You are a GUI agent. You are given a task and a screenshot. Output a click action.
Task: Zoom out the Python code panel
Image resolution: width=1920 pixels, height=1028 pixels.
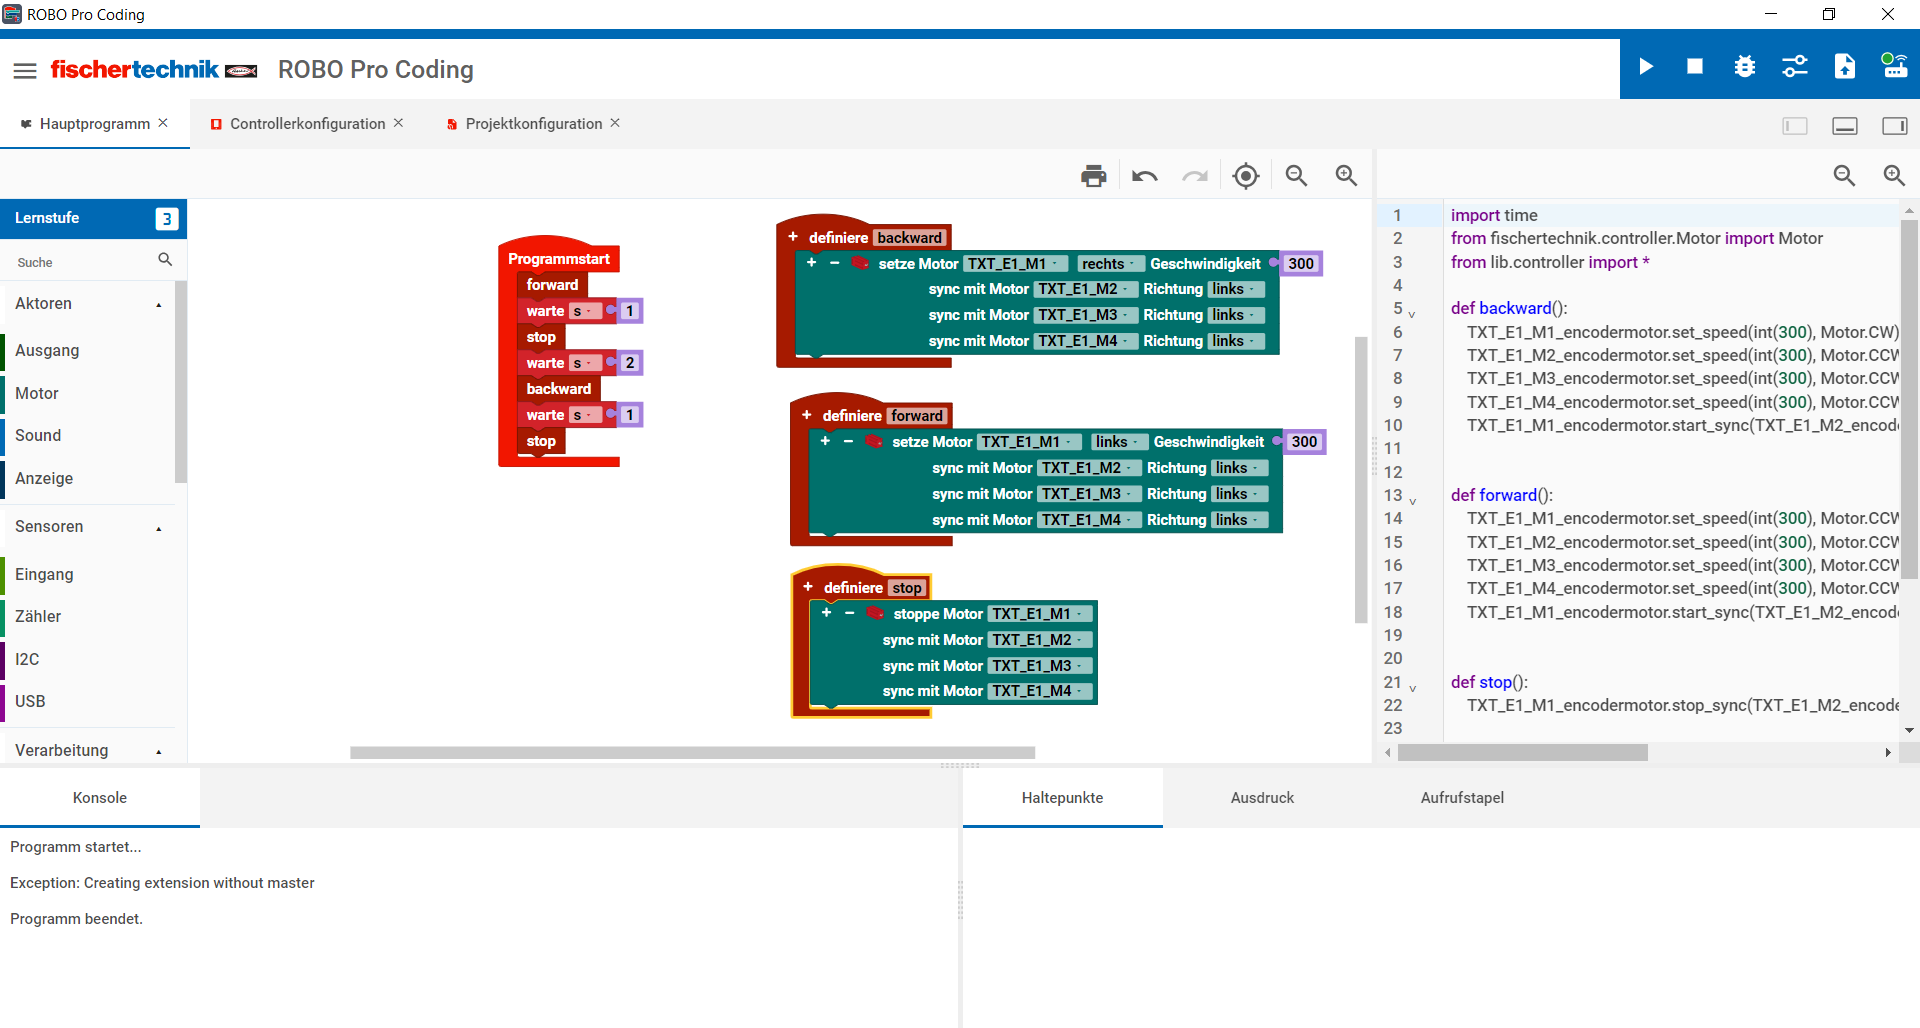coord(1845,176)
